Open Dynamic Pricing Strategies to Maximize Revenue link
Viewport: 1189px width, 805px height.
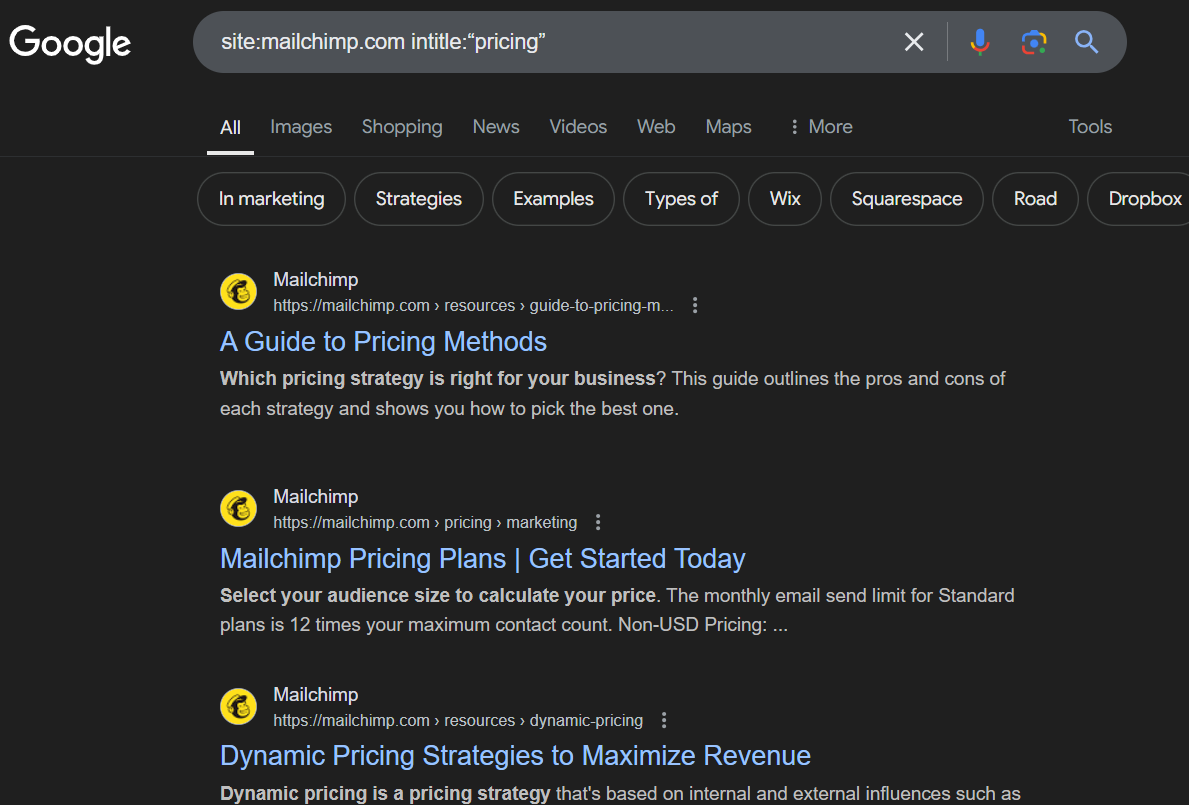515,756
